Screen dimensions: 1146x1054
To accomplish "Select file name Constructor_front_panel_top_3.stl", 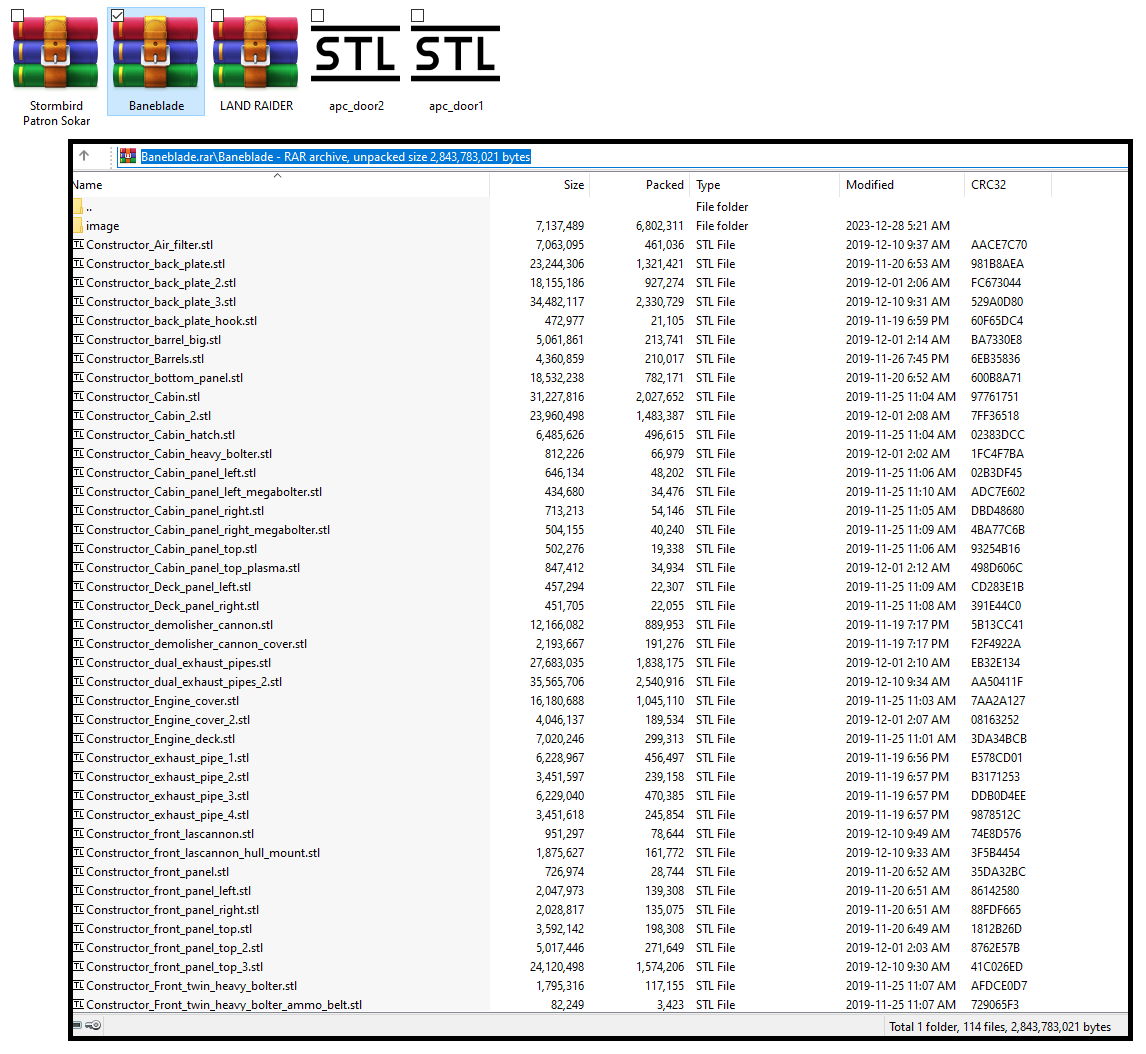I will click(175, 967).
